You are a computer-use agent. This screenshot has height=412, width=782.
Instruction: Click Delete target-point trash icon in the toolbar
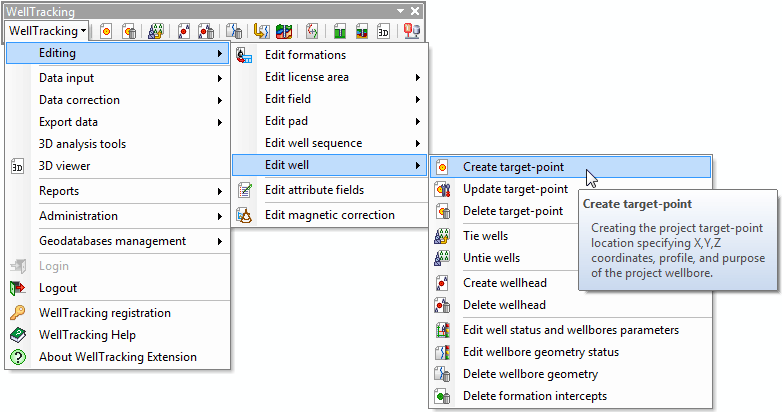point(129,31)
